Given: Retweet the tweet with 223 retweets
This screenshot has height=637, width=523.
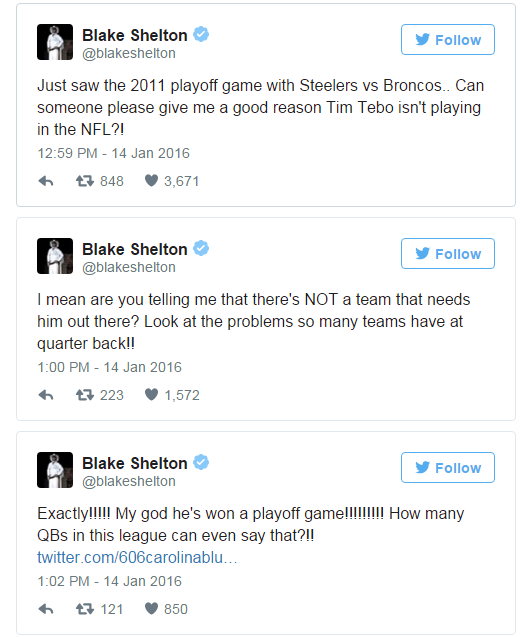Looking at the screenshot, I should [x=85, y=395].
